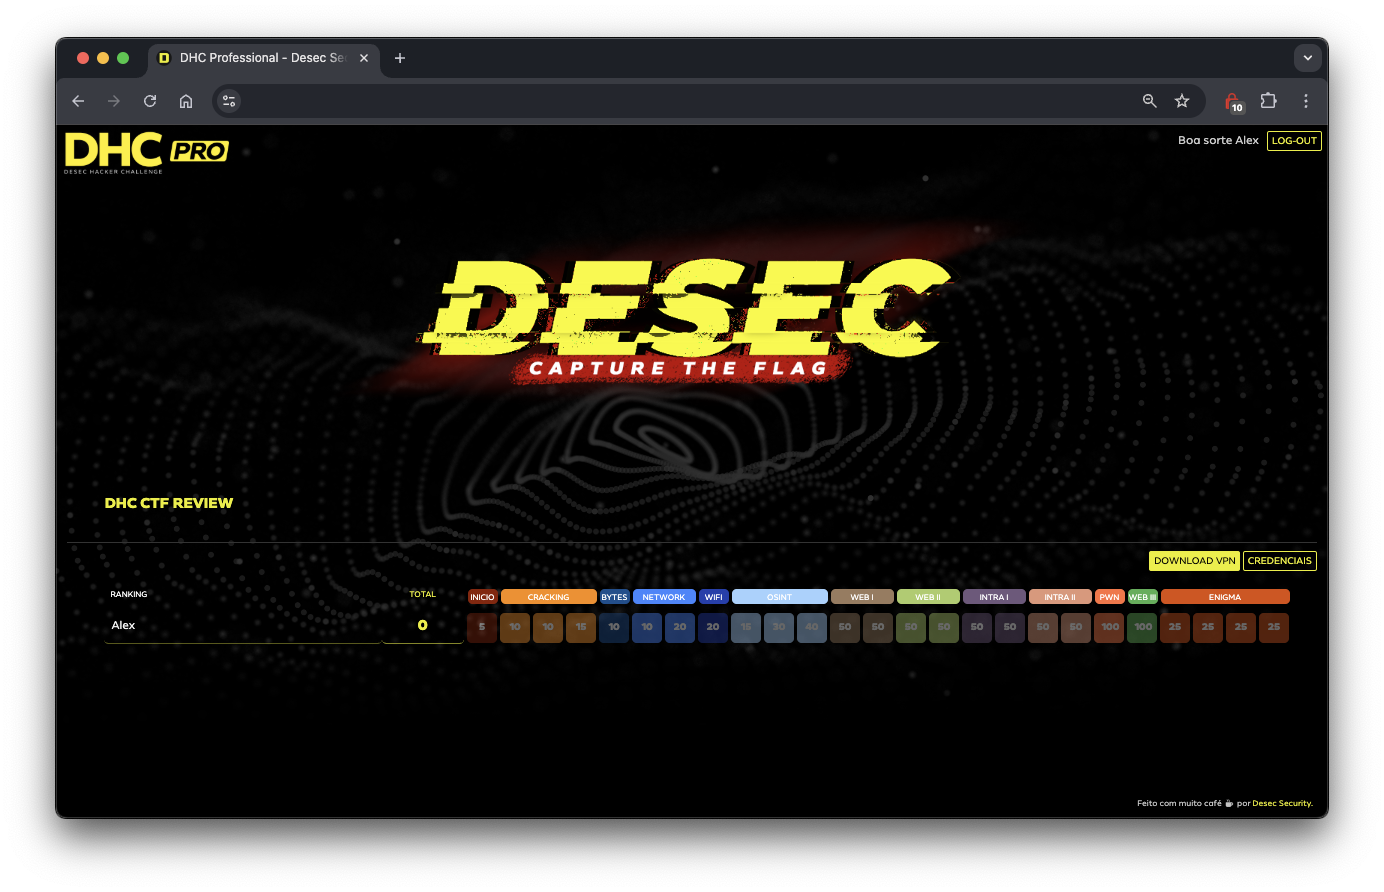Open the CREDENCIAIS button
1384x892 pixels.
tap(1280, 561)
